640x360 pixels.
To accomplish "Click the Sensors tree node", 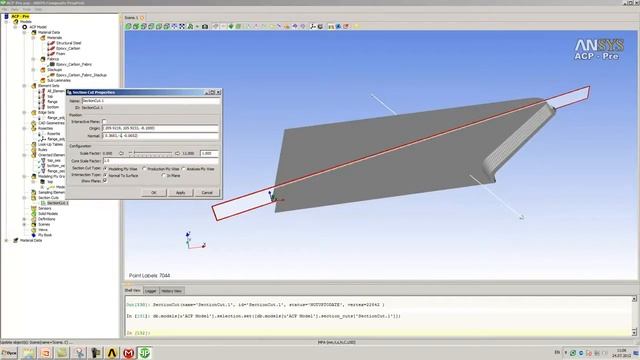I will [x=44, y=208].
